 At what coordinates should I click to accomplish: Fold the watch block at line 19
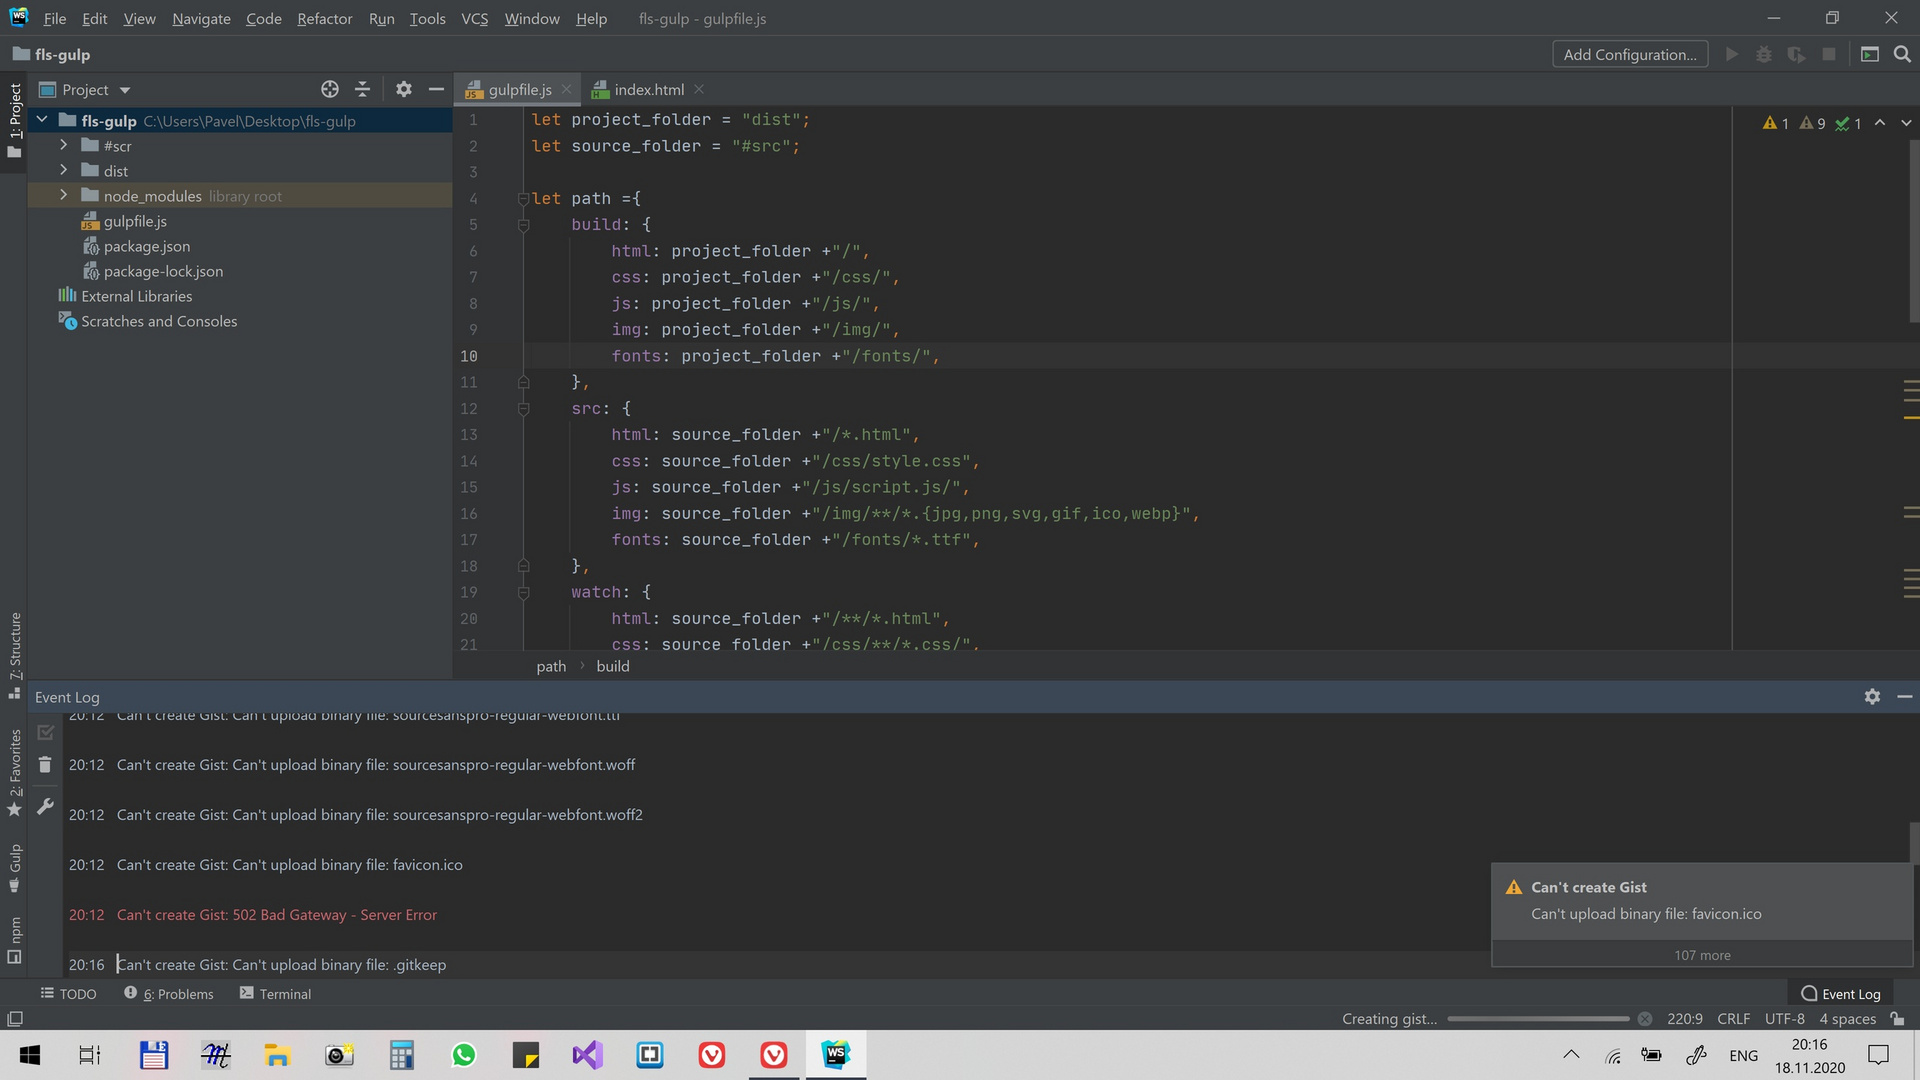point(523,592)
